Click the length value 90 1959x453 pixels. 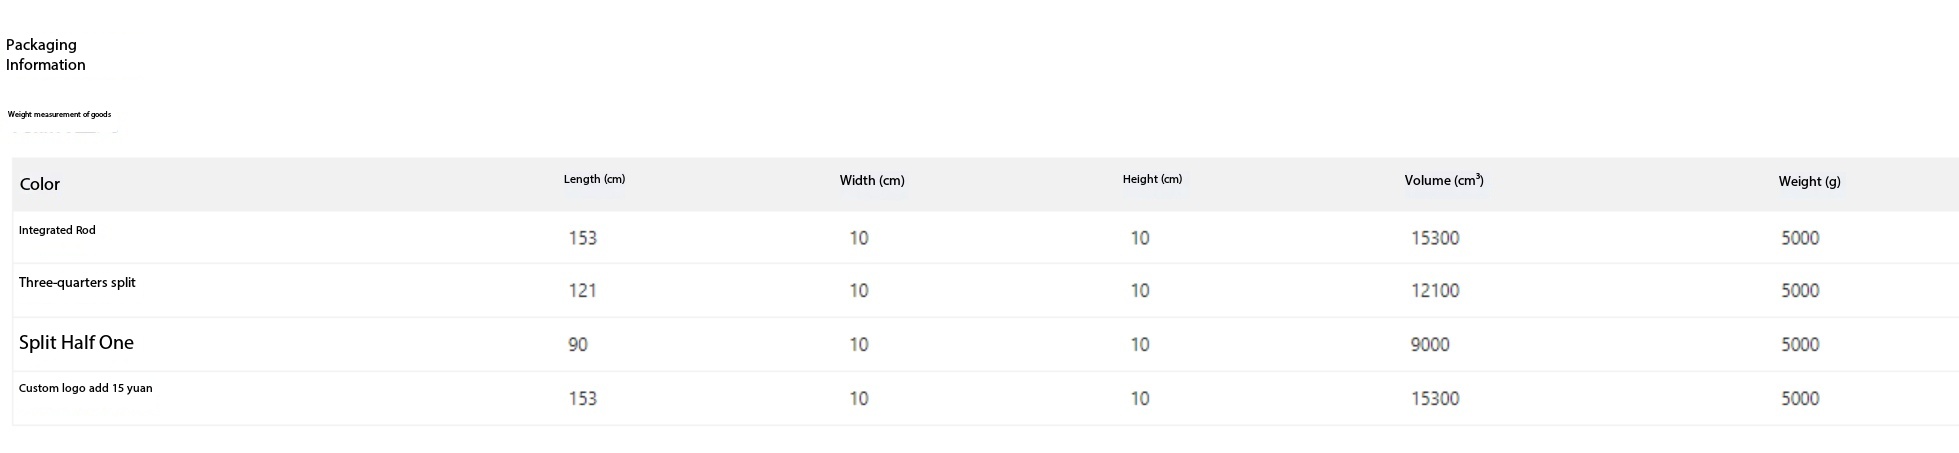point(578,345)
